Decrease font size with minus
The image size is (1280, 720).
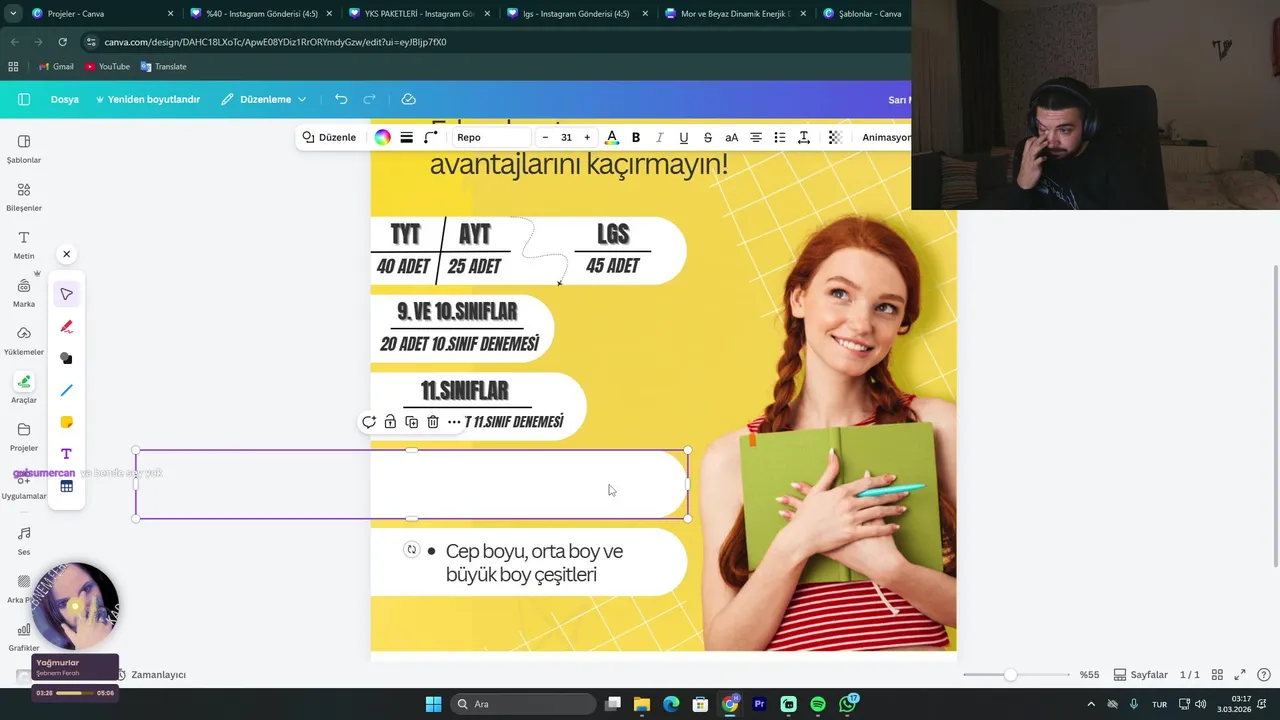tap(545, 137)
